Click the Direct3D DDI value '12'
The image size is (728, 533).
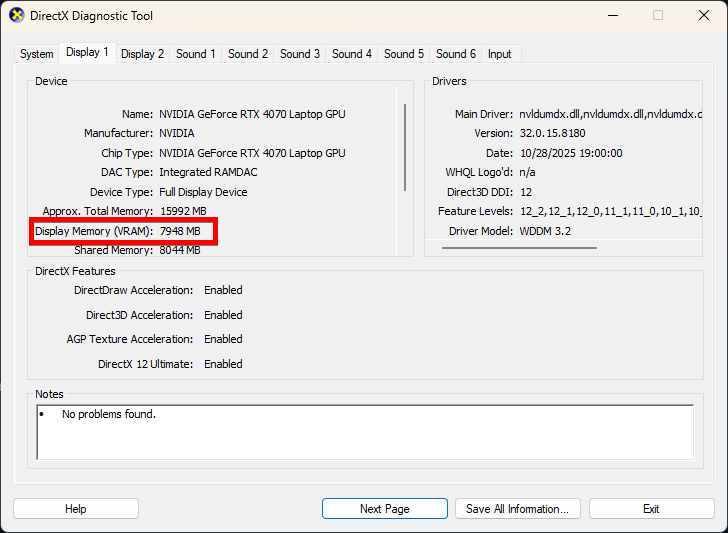click(x=526, y=192)
